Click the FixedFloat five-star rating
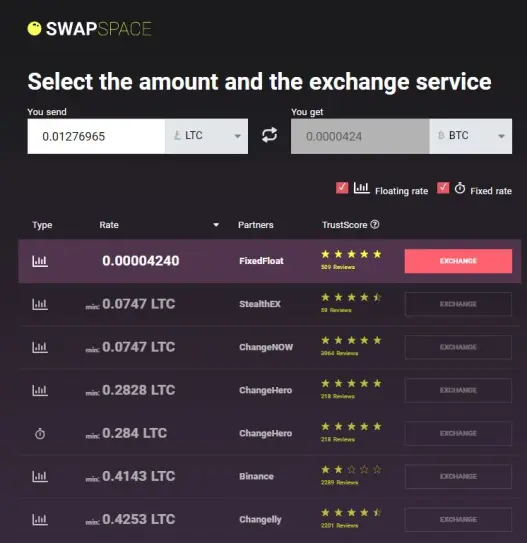 tap(351, 254)
